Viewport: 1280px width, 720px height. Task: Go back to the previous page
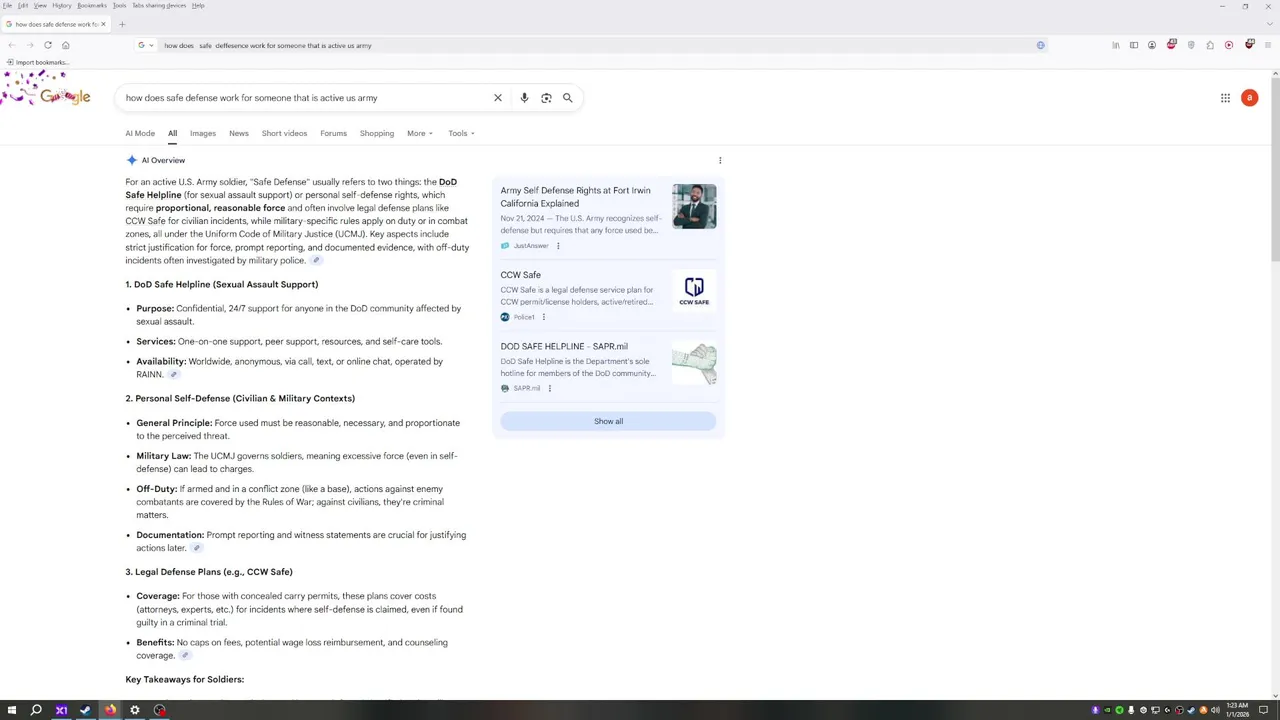point(11,45)
